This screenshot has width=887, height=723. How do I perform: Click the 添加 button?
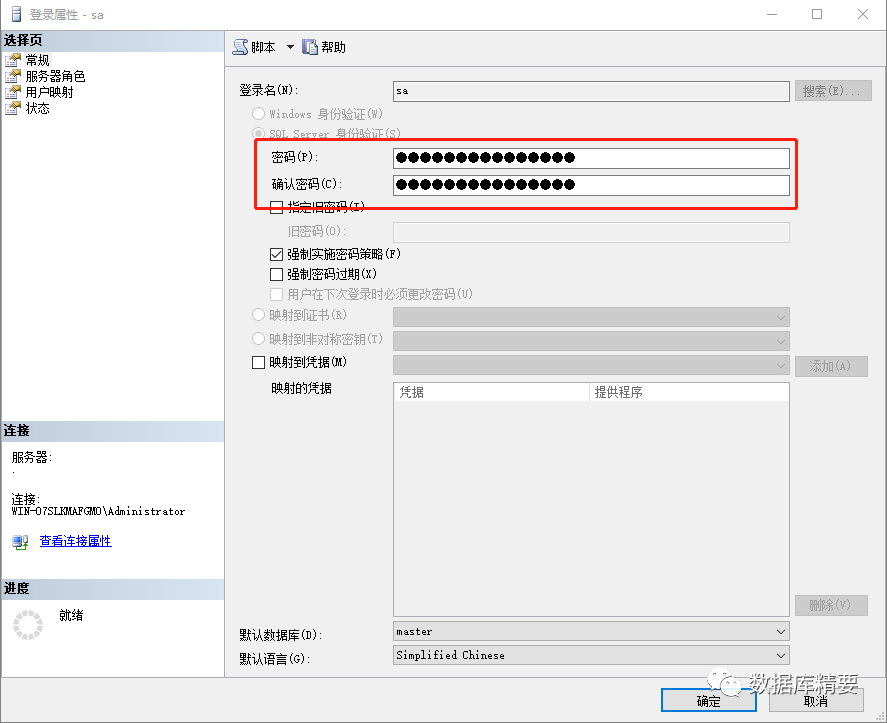[830, 366]
